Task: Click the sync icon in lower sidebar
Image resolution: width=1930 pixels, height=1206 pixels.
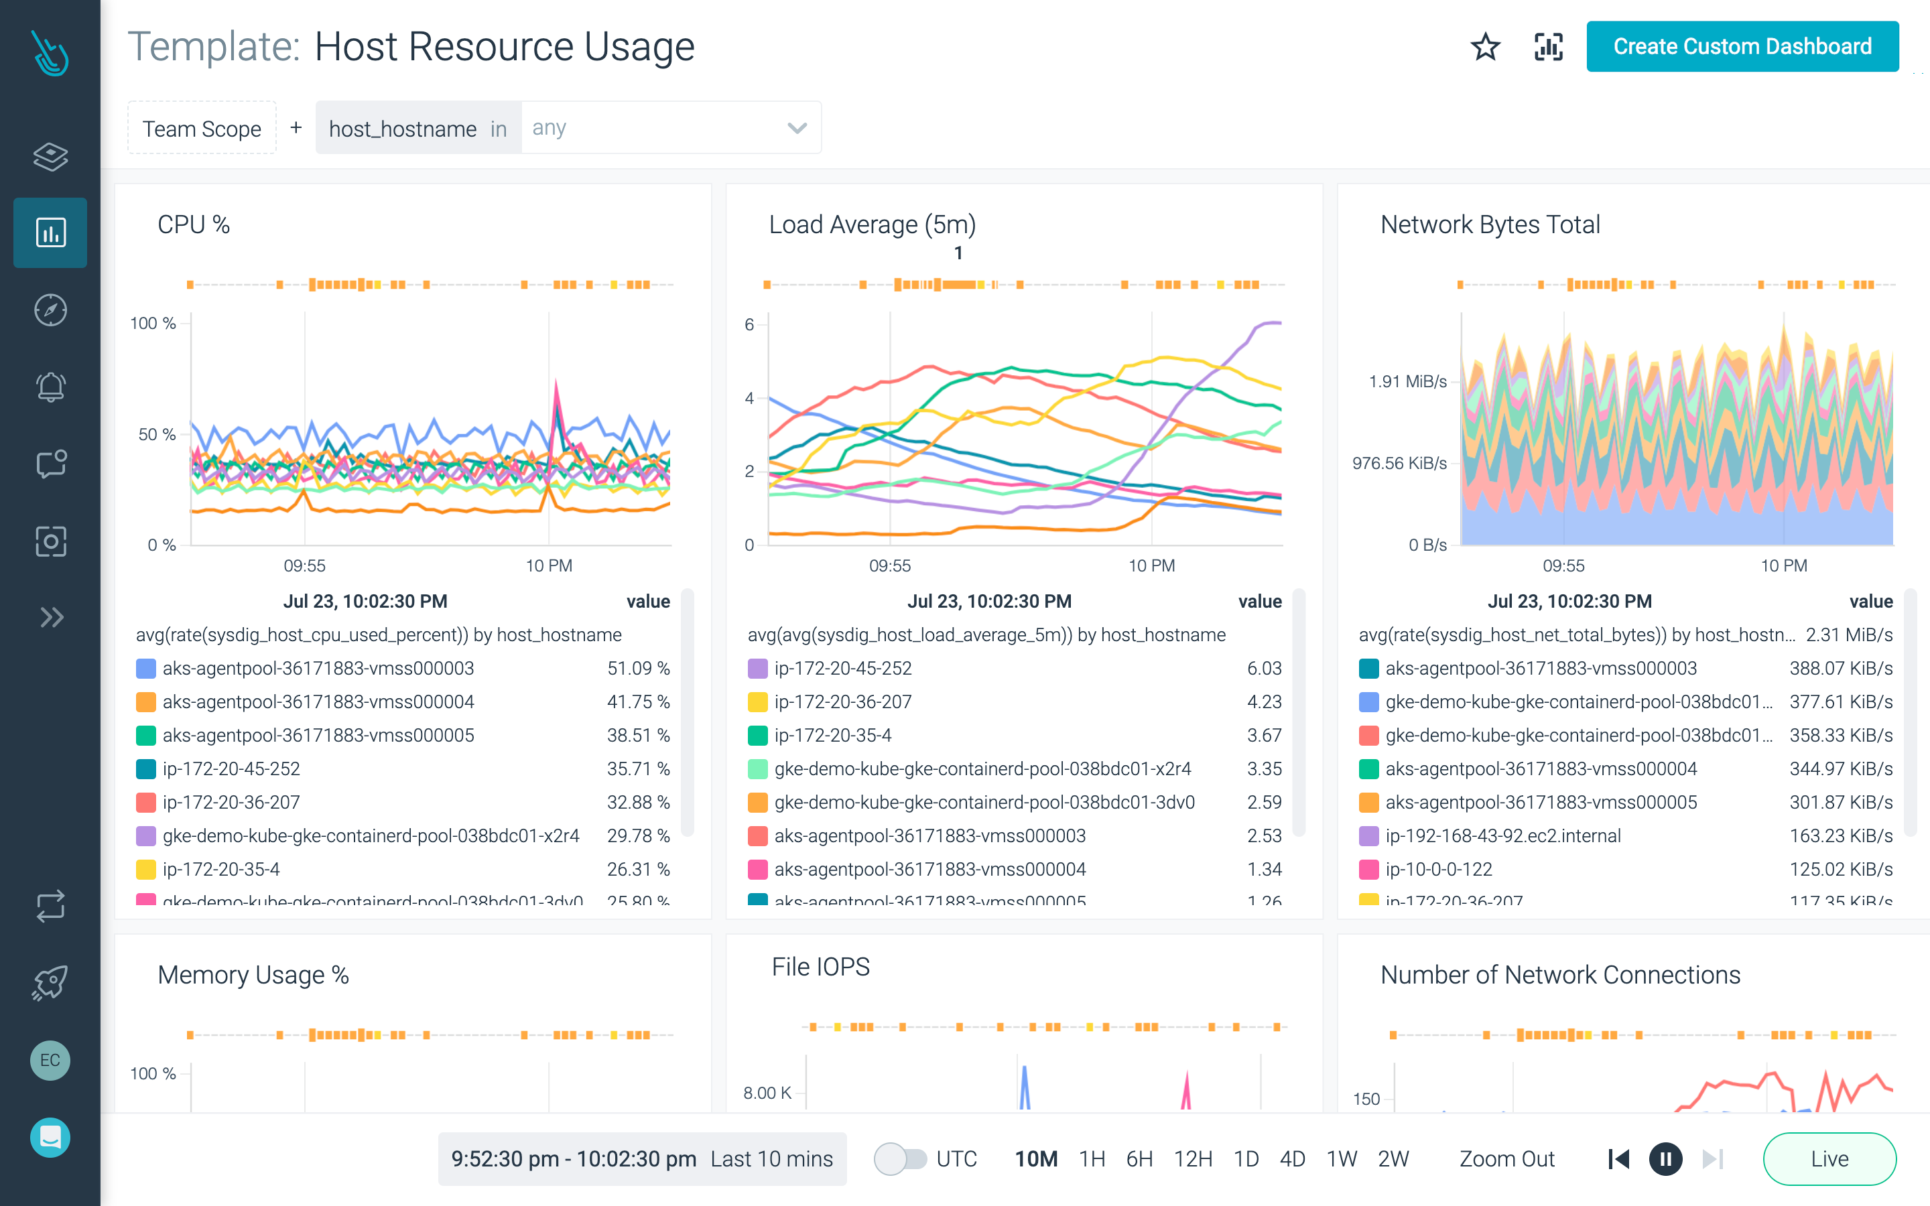Action: [50, 906]
